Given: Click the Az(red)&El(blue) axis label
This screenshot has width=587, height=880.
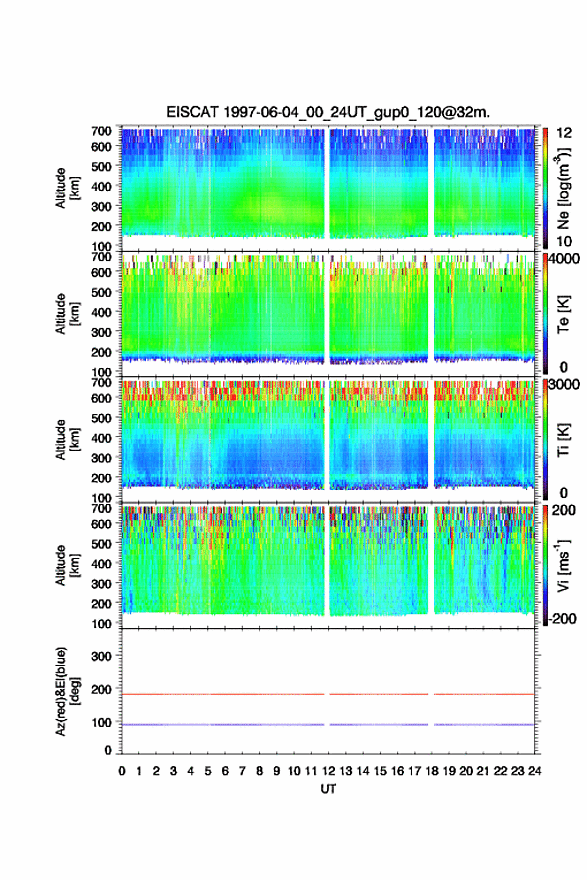Looking at the screenshot, I should pyautogui.click(x=66, y=691).
